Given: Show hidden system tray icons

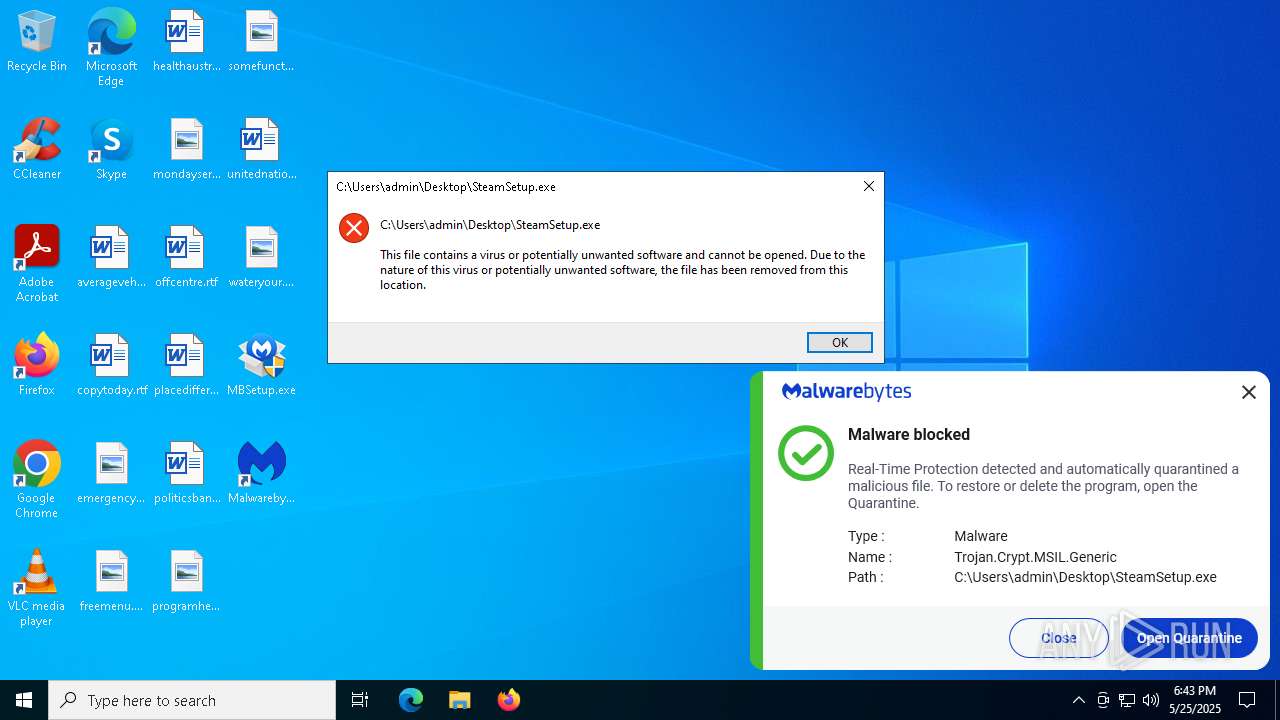Looking at the screenshot, I should pyautogui.click(x=1078, y=700).
